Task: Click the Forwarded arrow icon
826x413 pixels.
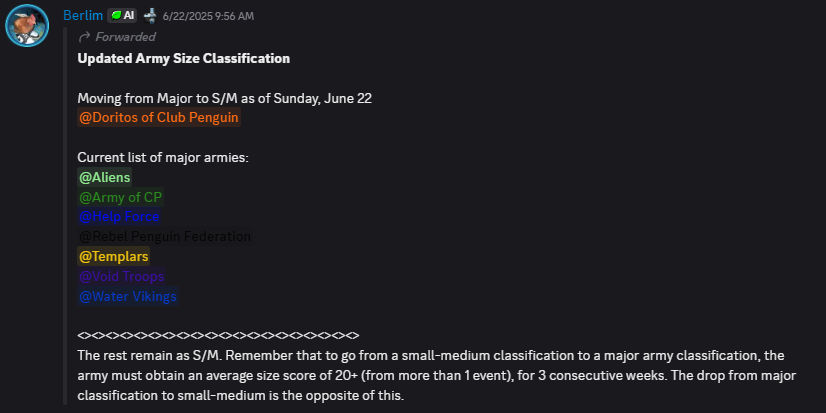Action: 84,37
